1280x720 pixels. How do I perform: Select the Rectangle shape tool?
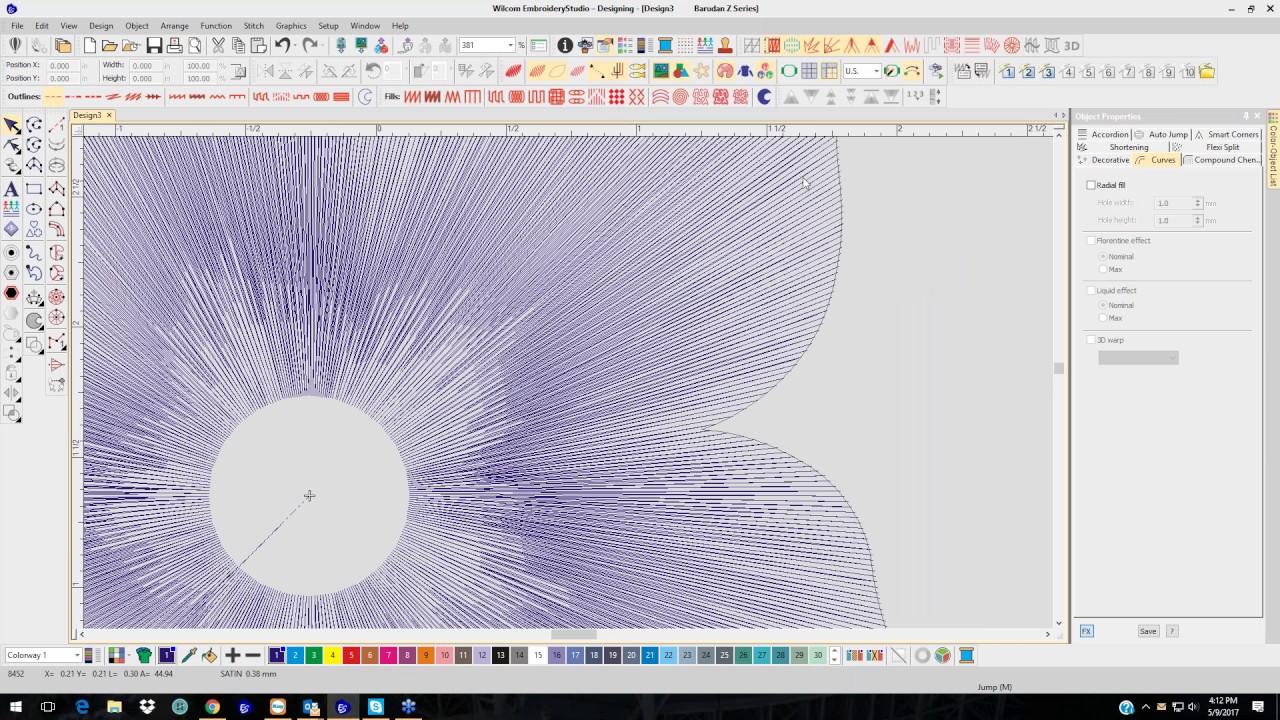pyautogui.click(x=34, y=189)
